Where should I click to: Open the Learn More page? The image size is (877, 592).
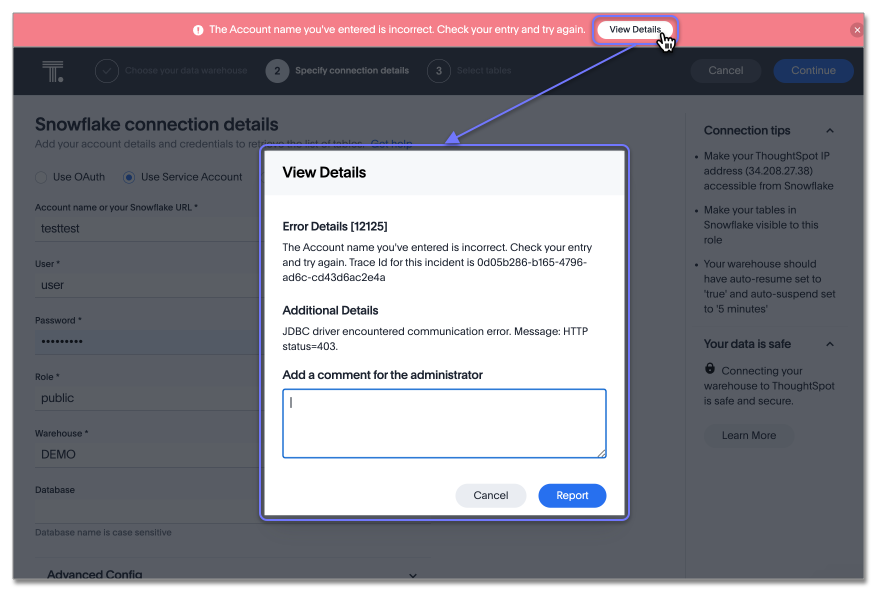click(x=748, y=435)
